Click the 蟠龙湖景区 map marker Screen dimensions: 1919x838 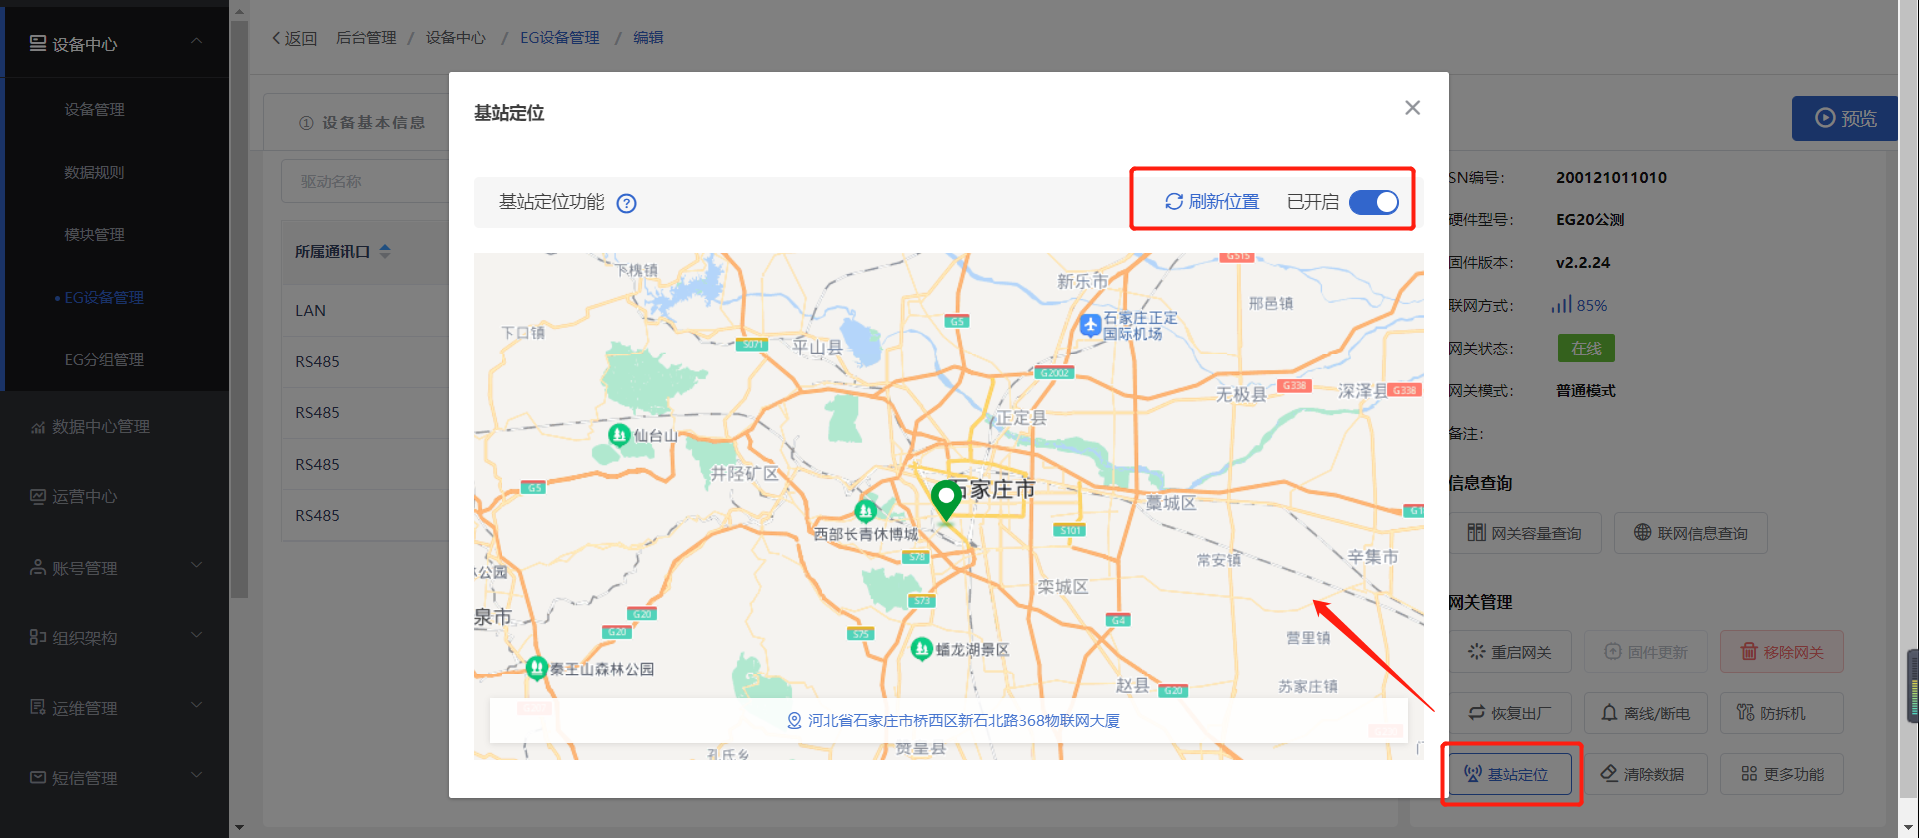pyautogui.click(x=922, y=649)
